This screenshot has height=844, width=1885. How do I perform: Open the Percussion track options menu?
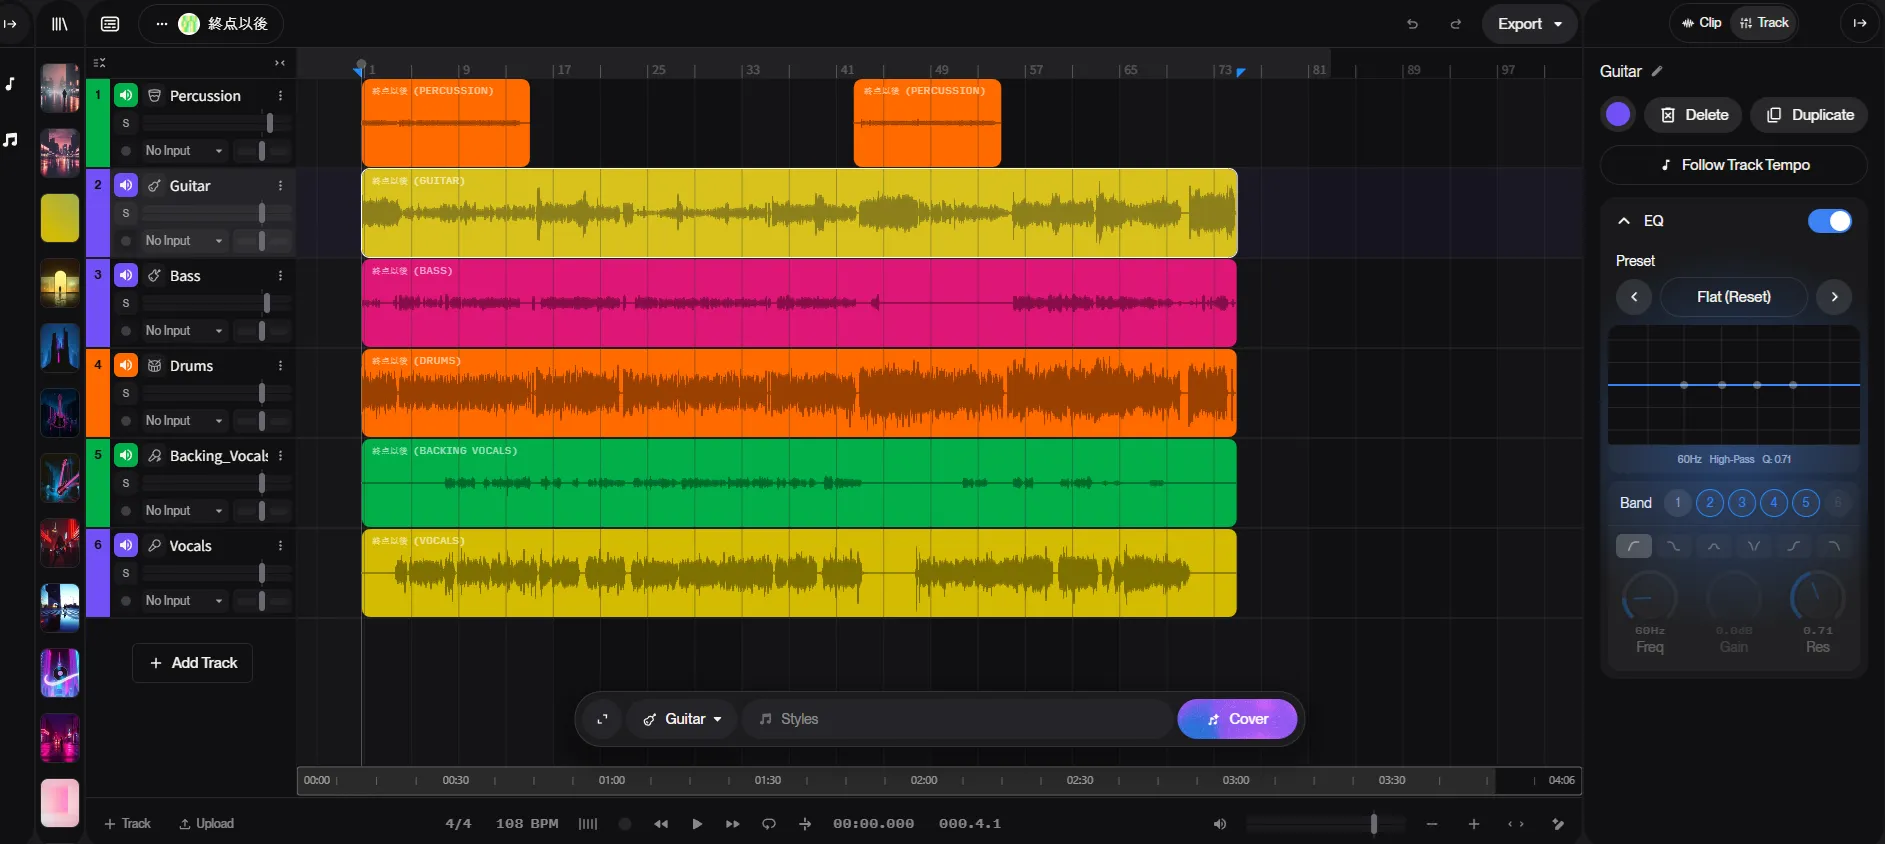tap(280, 96)
